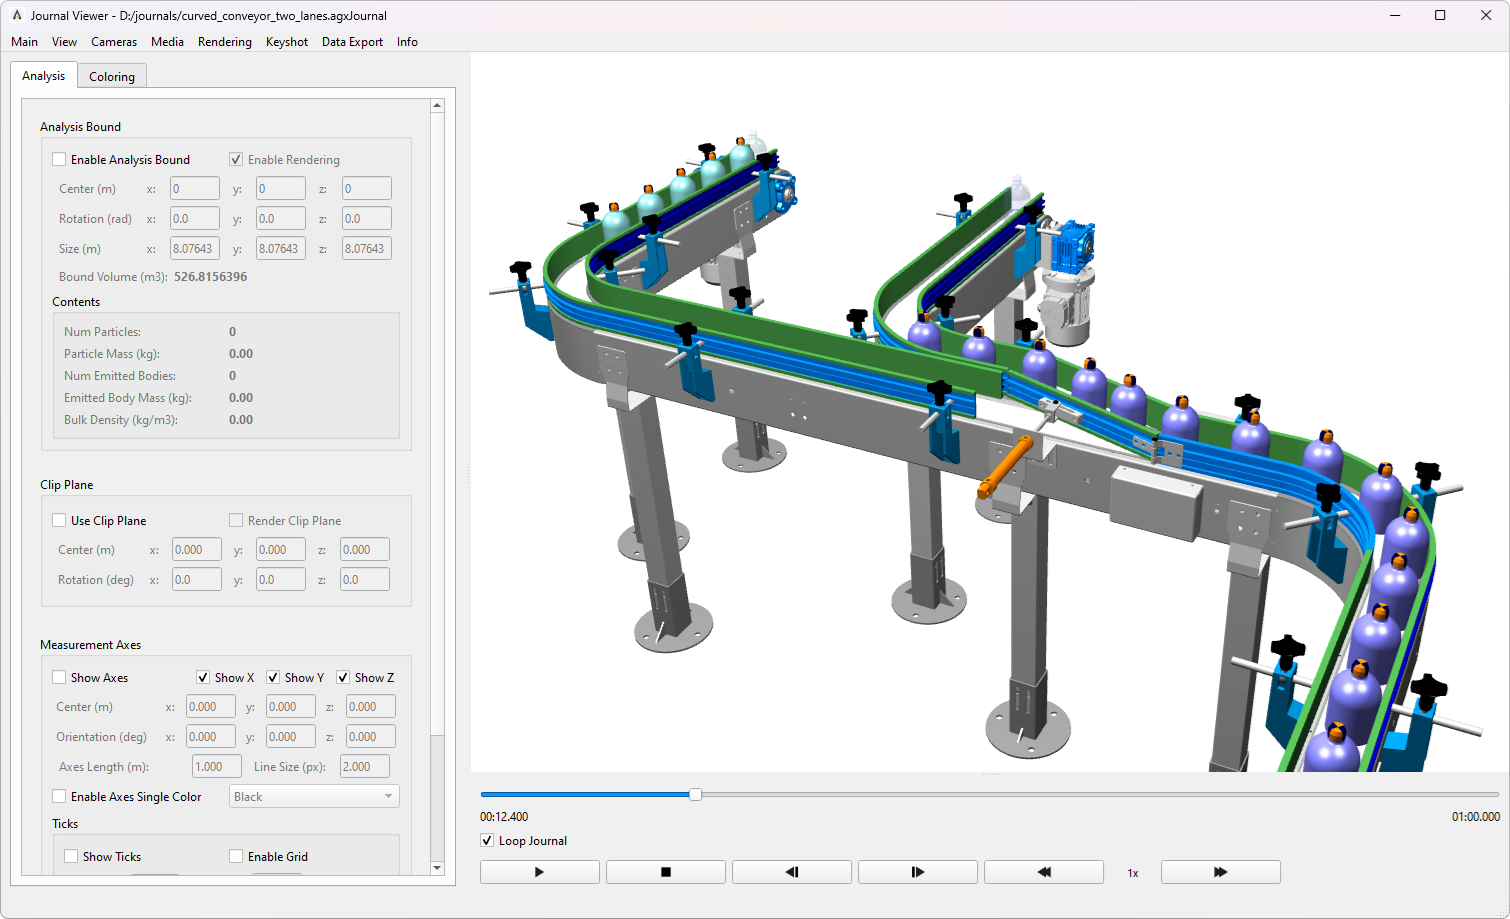Uncheck Show X axis
Viewport: 1510px width, 919px height.
(203, 677)
